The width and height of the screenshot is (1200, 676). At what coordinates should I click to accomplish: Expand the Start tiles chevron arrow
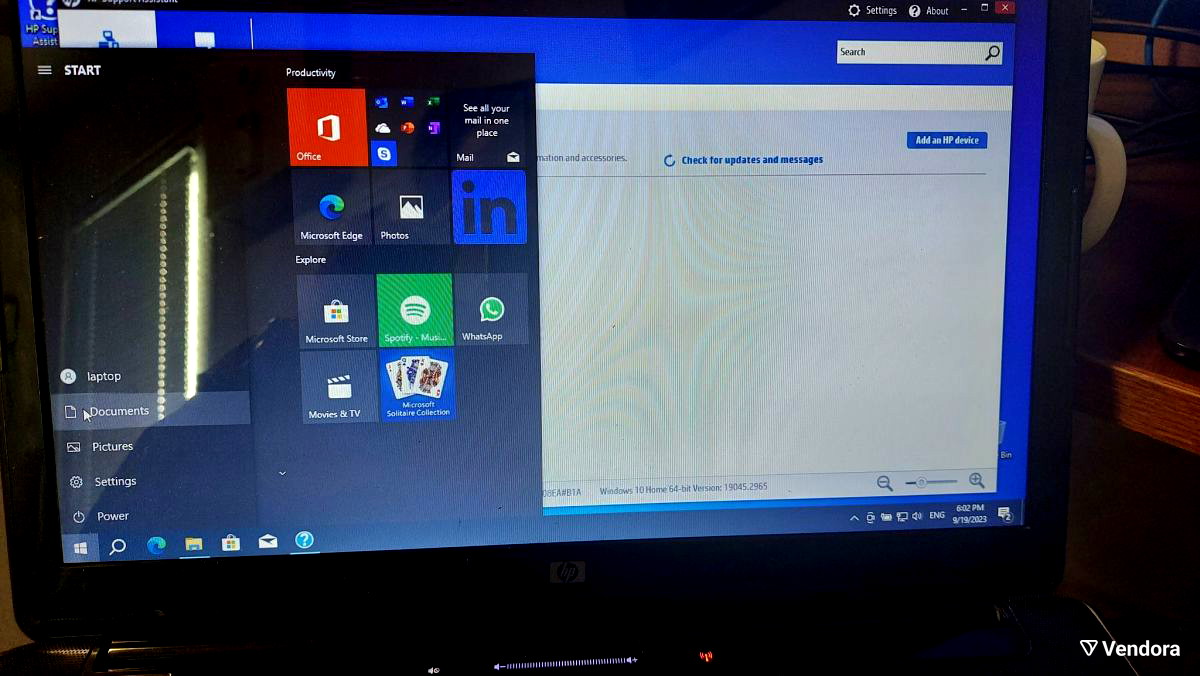click(x=282, y=473)
